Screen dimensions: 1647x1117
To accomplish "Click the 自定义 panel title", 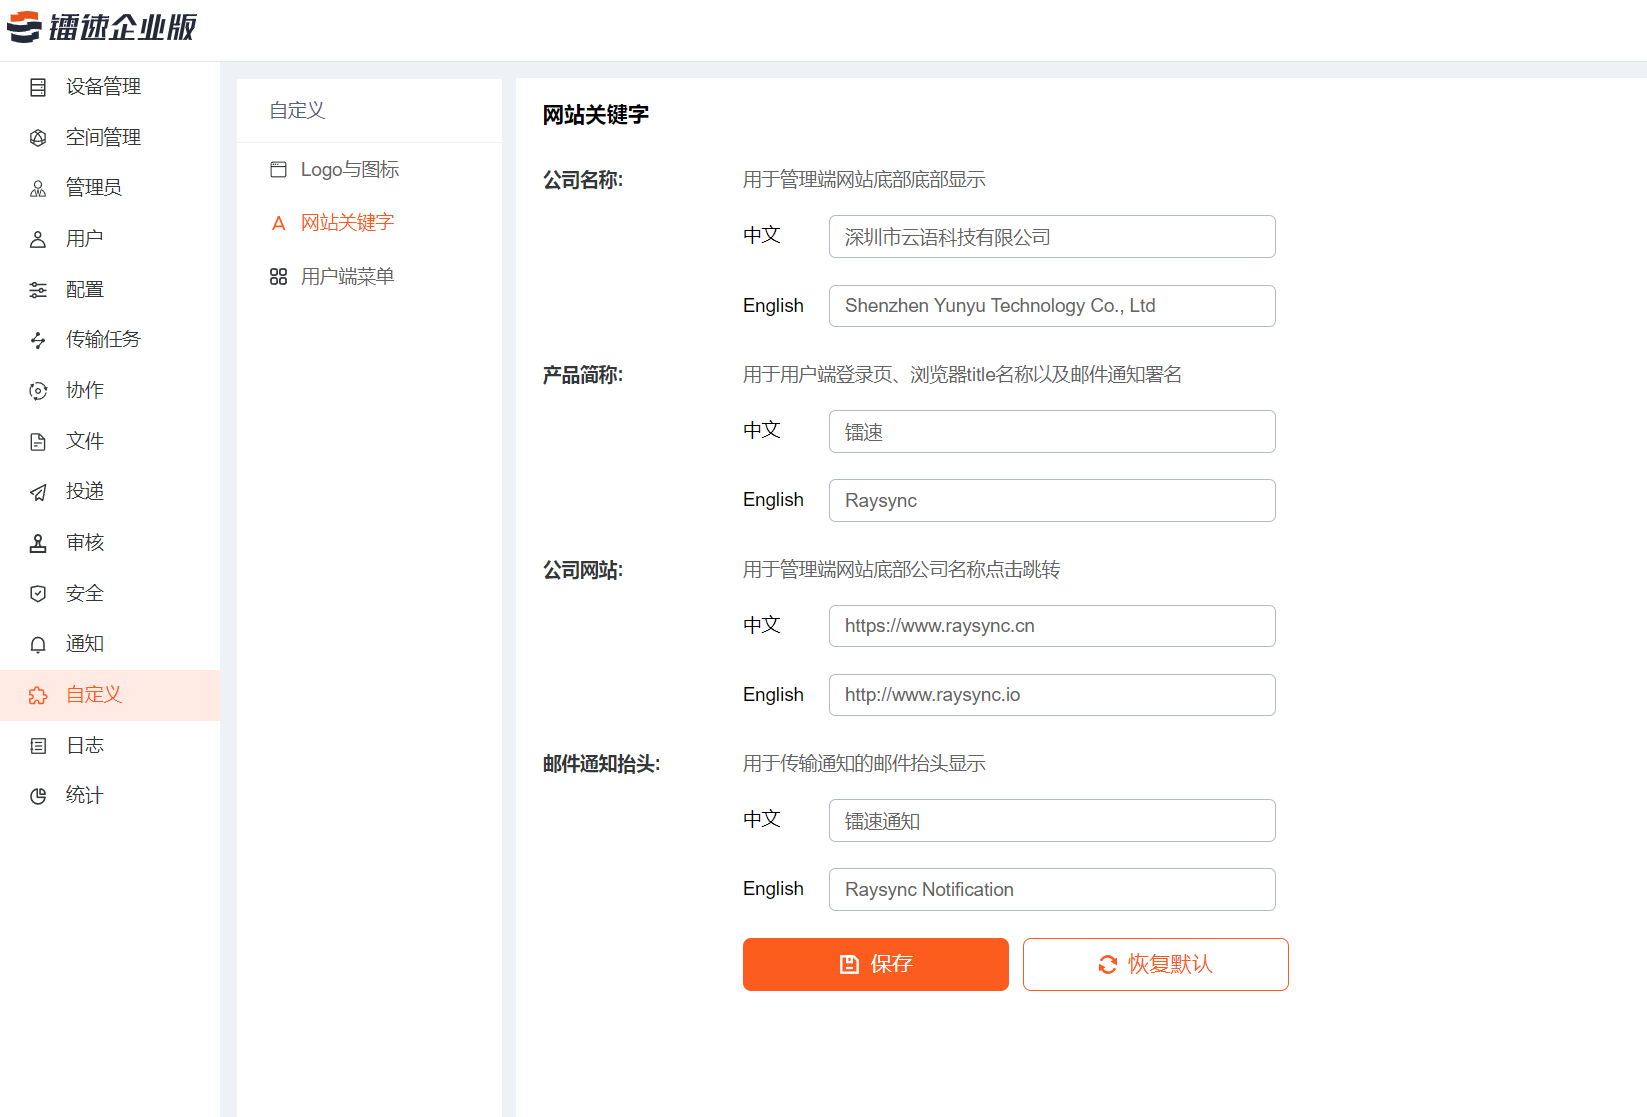I will coord(297,111).
